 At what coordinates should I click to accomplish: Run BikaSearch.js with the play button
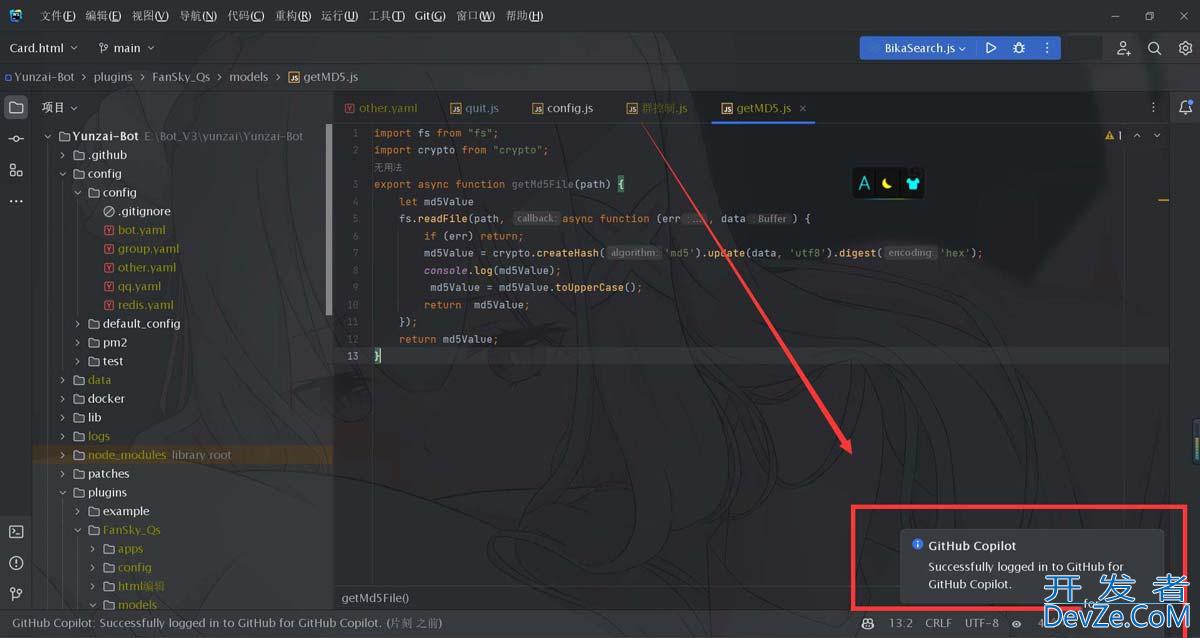tap(990, 48)
